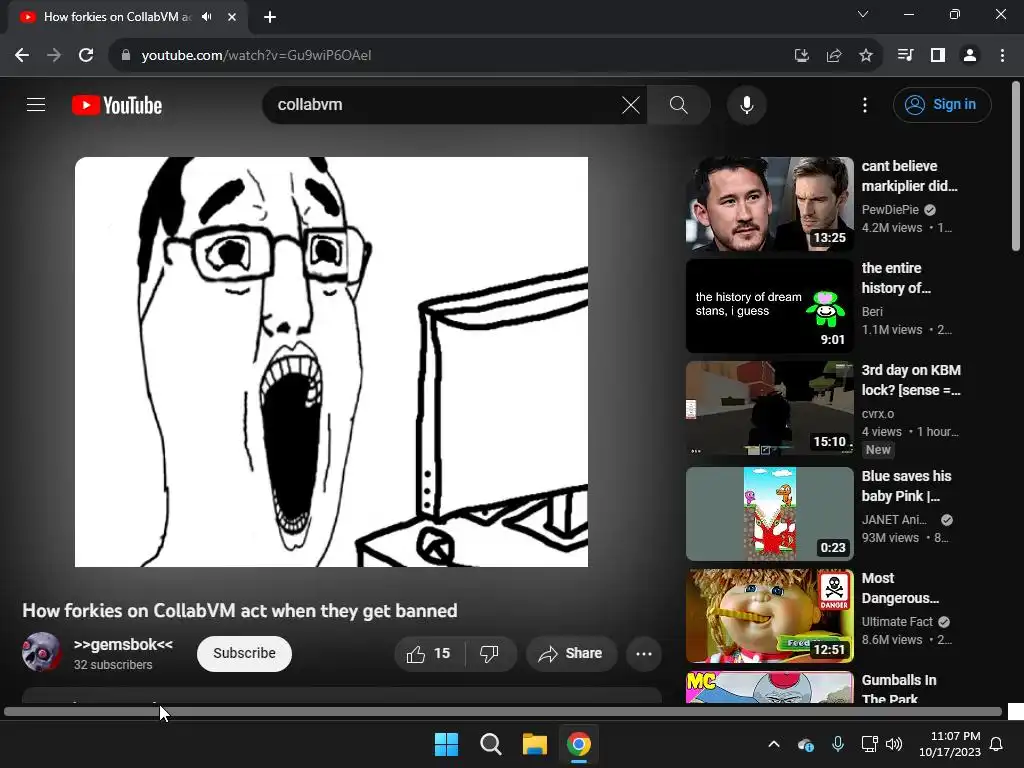
Task: Open 'Blue saves his baby Pink' video title
Action: click(906, 486)
